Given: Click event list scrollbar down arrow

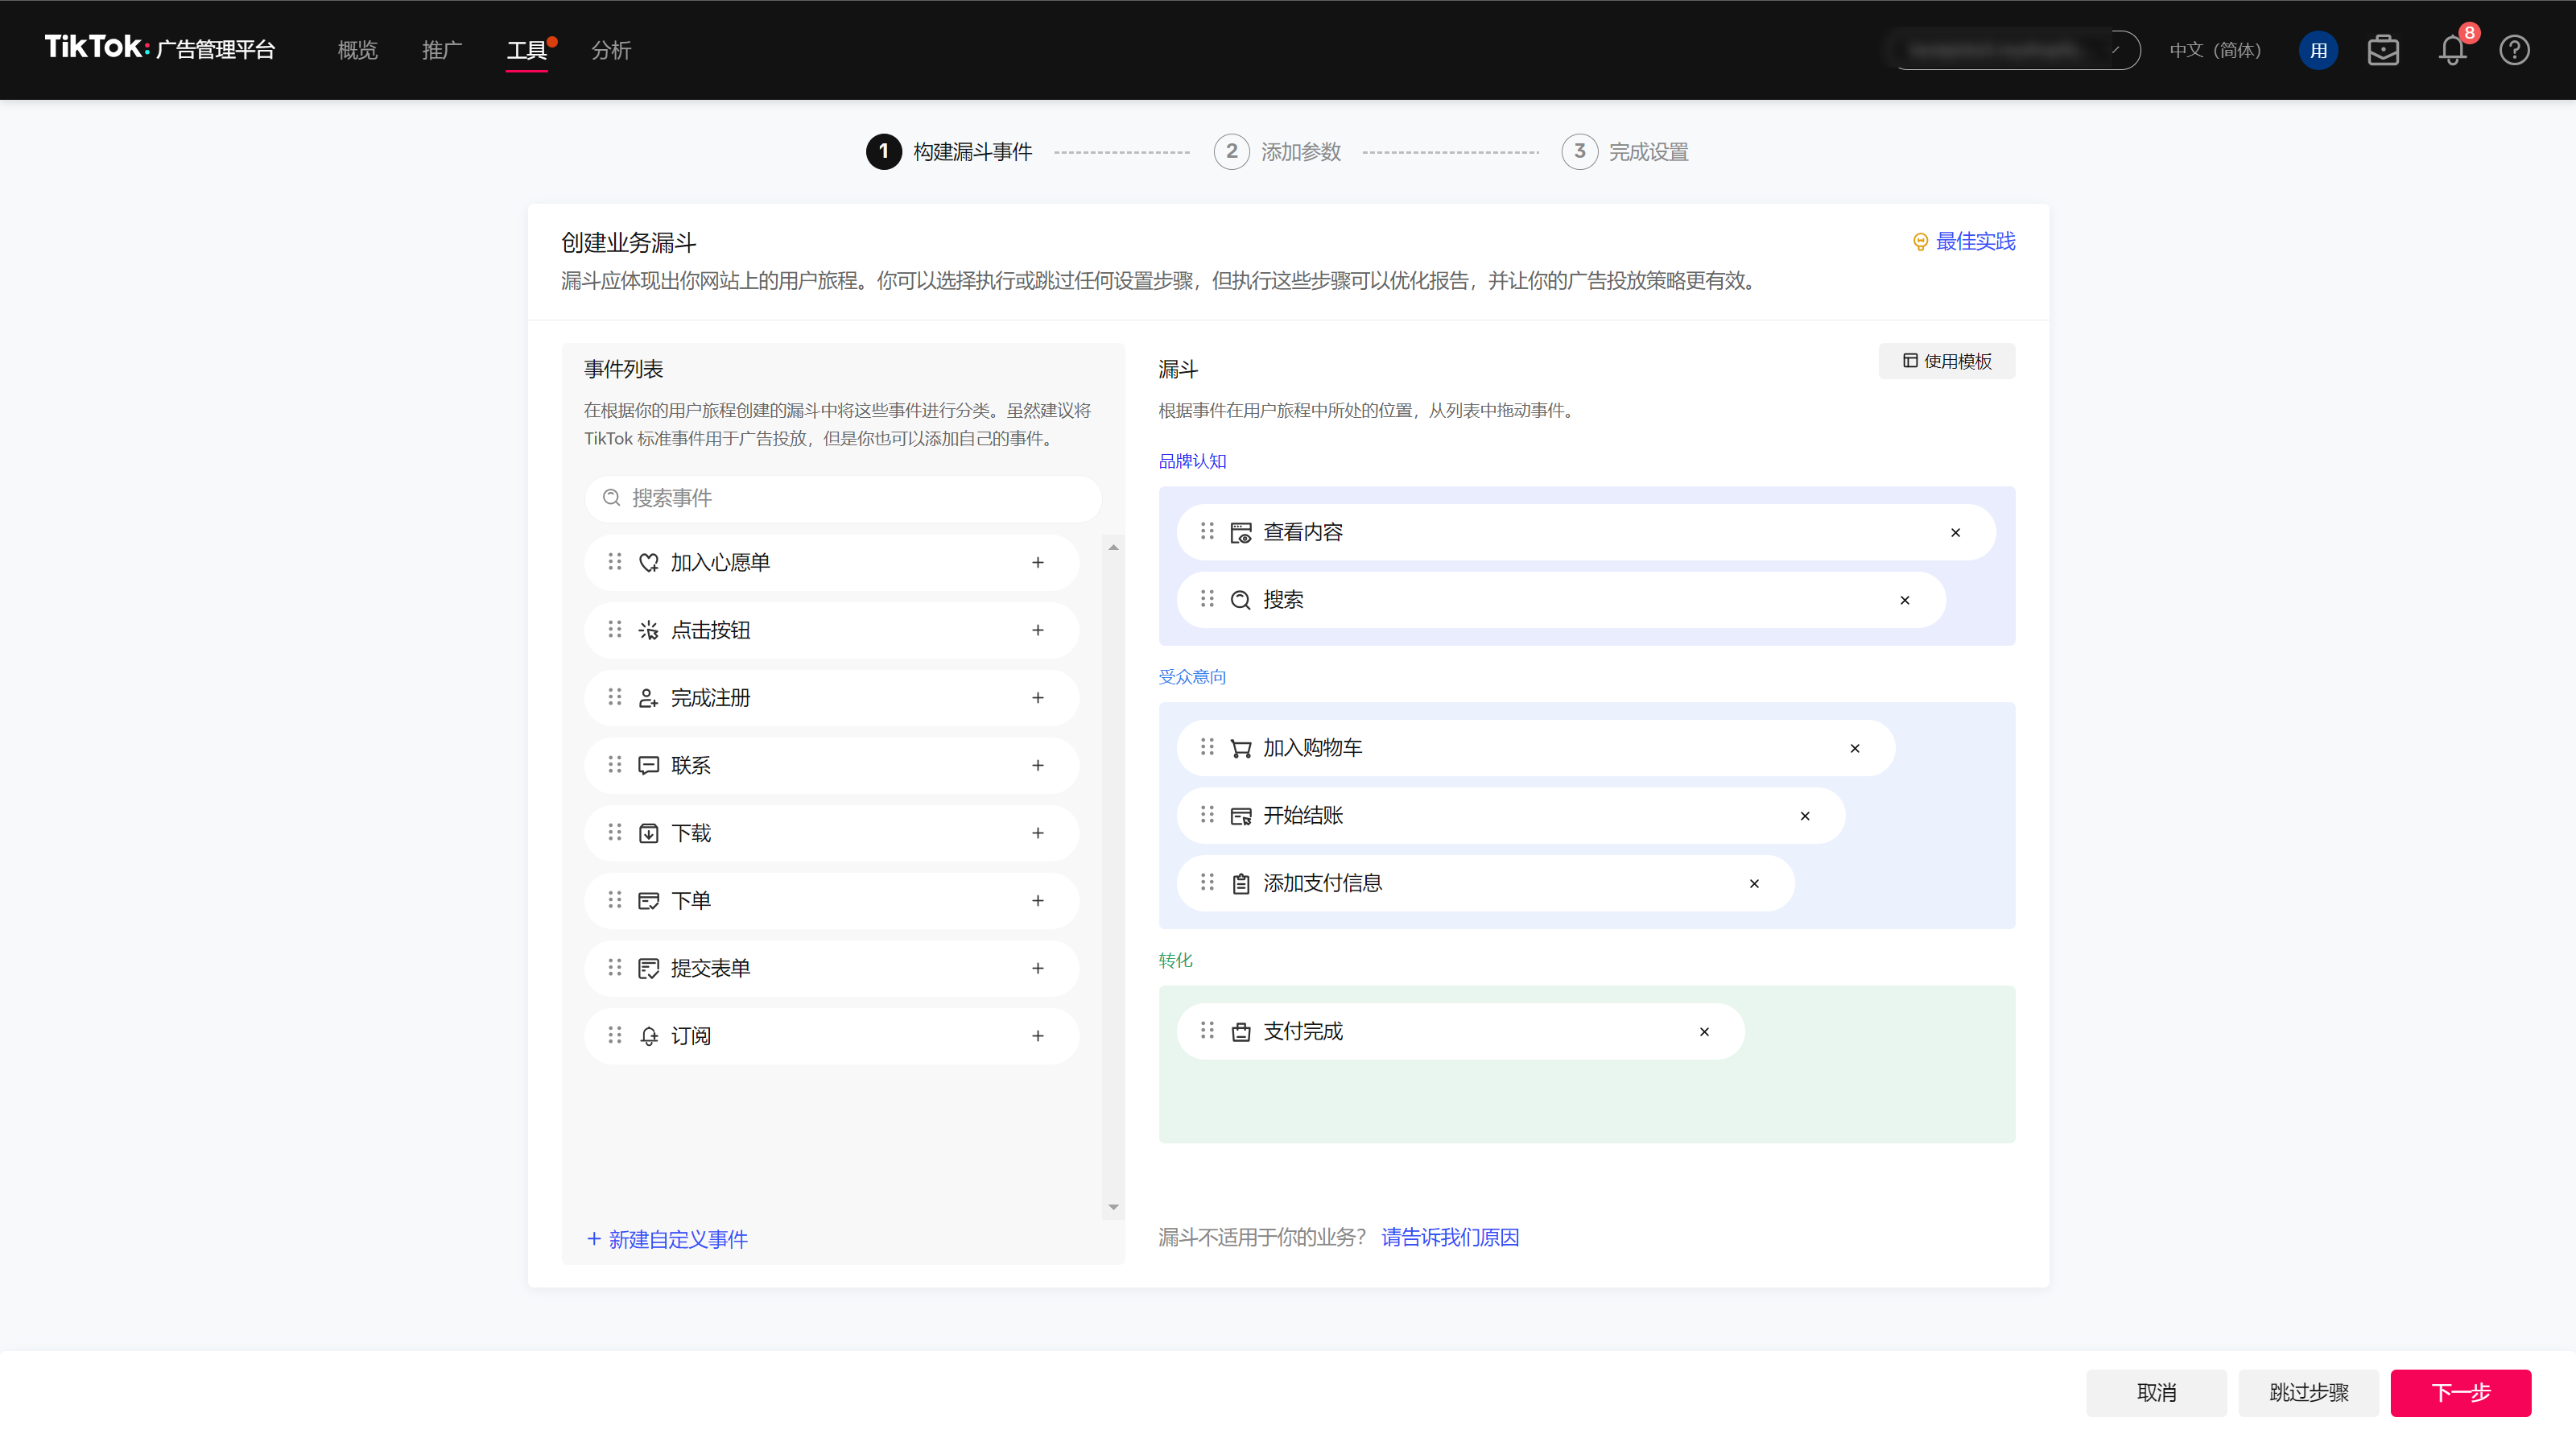Looking at the screenshot, I should (1113, 1208).
